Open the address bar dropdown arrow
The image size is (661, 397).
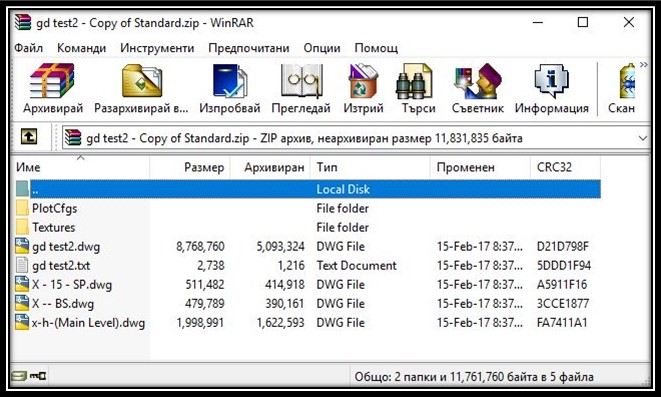[642, 138]
